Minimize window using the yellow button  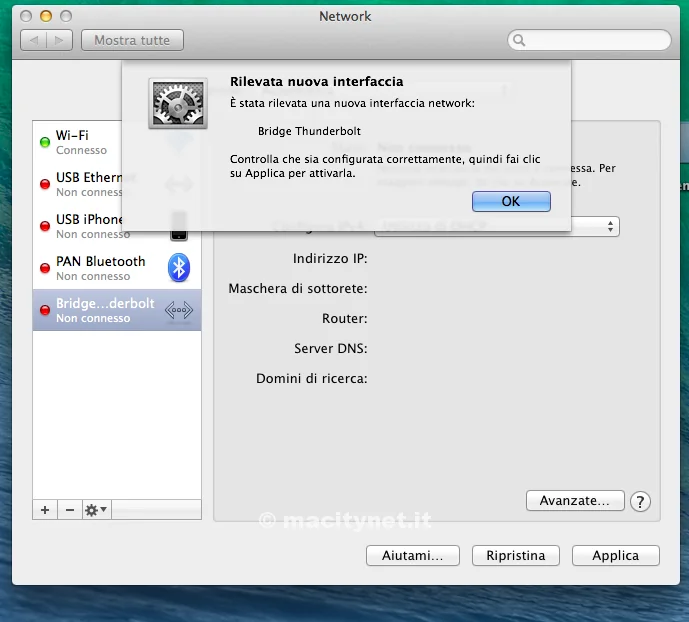click(46, 16)
